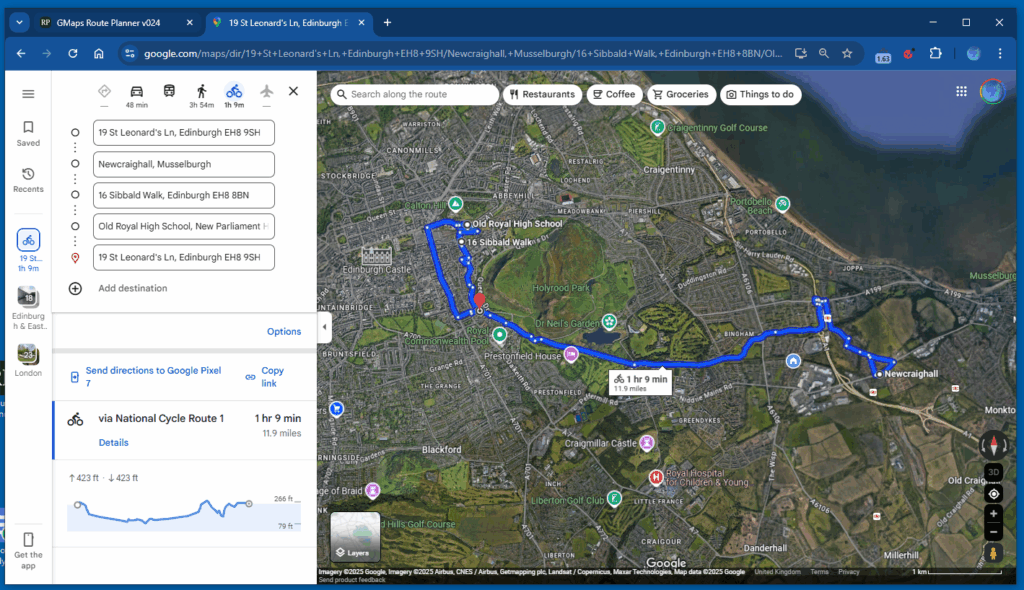Click the Search along the route field

pos(415,94)
